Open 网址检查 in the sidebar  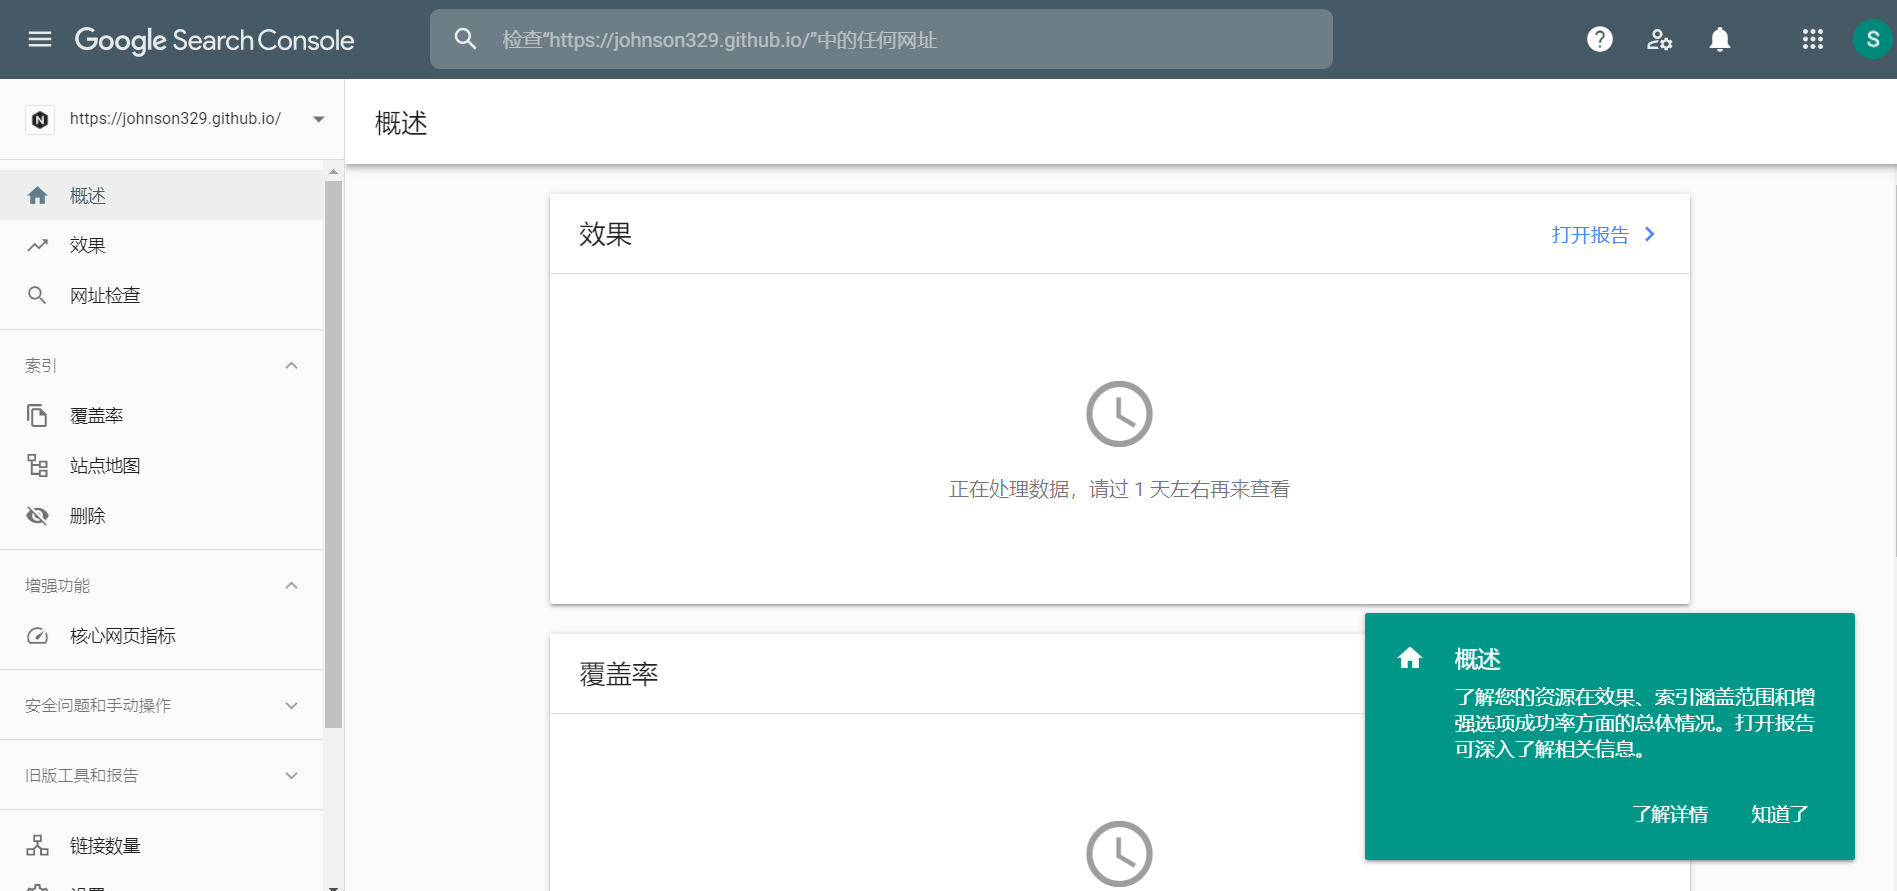(x=162, y=295)
